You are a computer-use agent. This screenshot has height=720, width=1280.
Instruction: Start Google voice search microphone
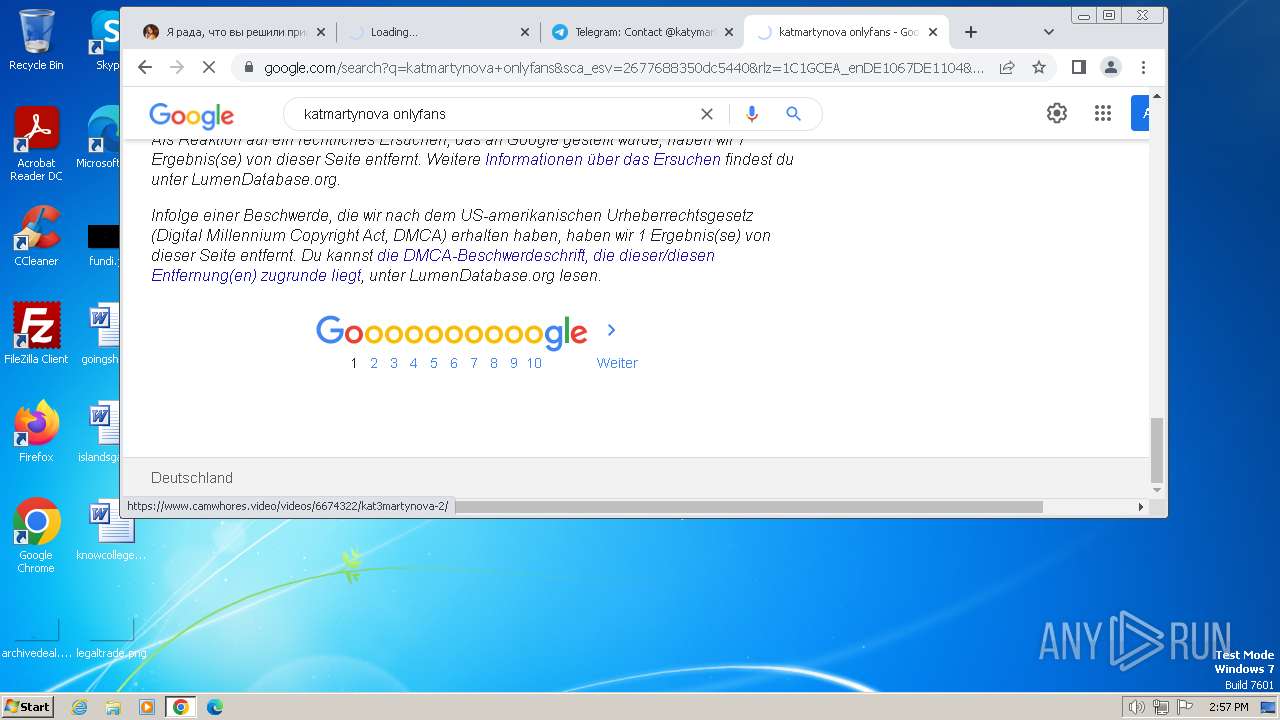coord(752,114)
